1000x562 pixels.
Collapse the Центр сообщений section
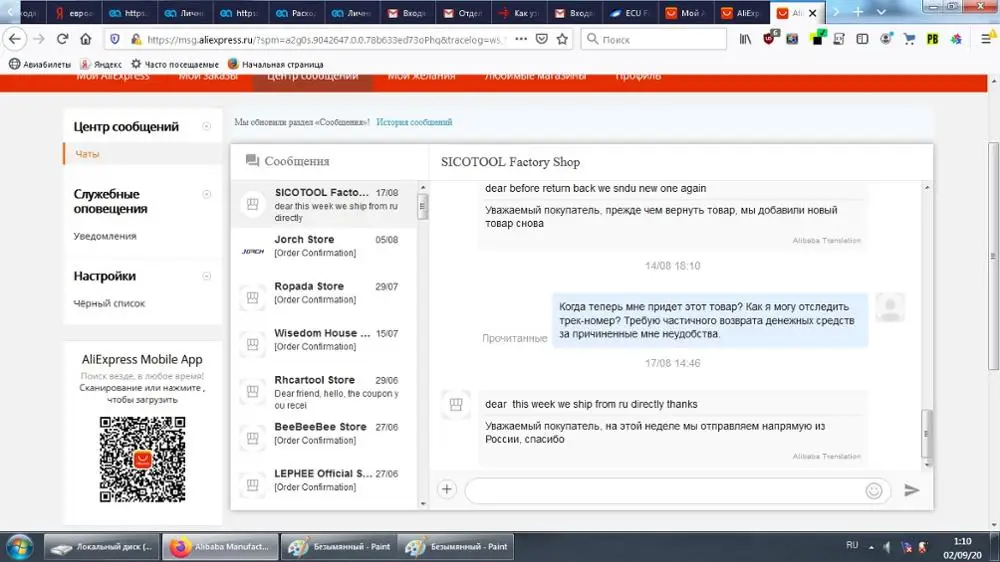pyautogui.click(x=207, y=126)
